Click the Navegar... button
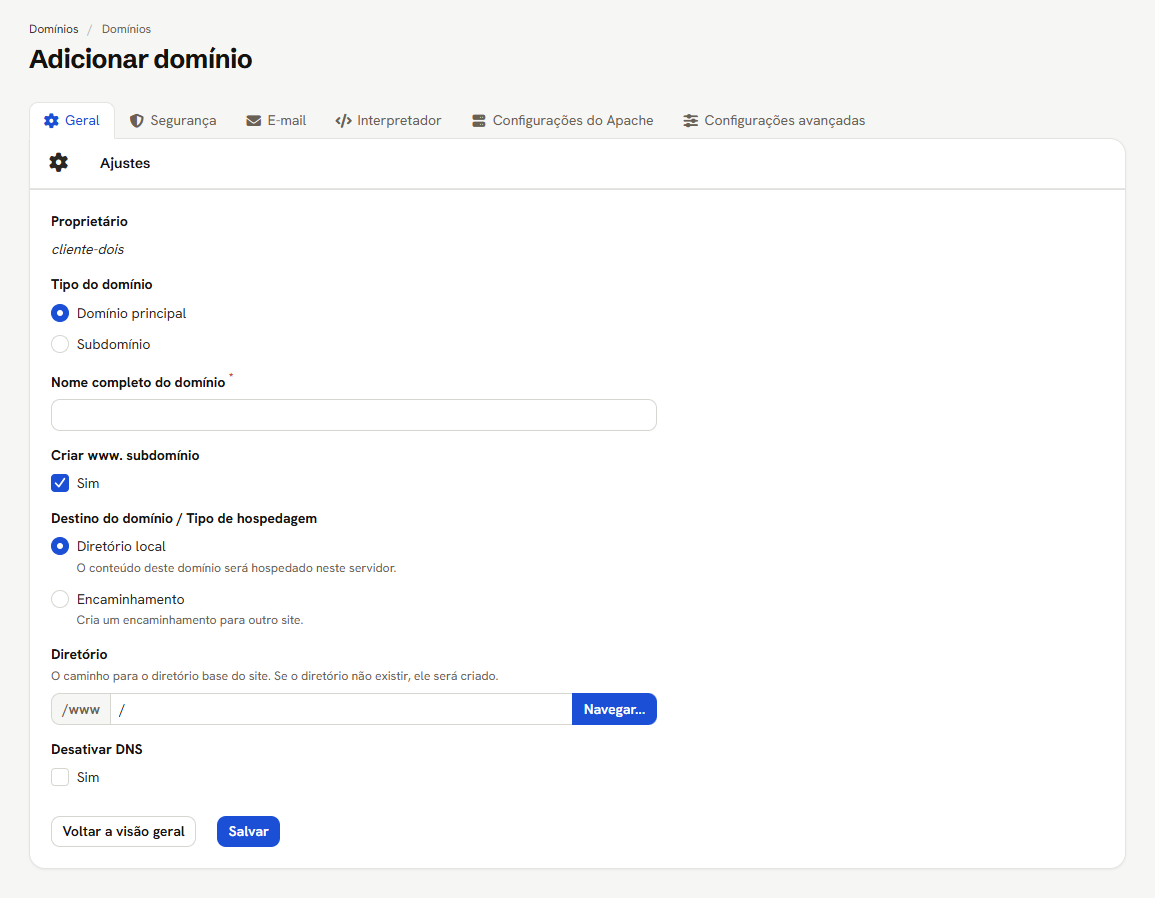The image size is (1155, 898). point(614,709)
